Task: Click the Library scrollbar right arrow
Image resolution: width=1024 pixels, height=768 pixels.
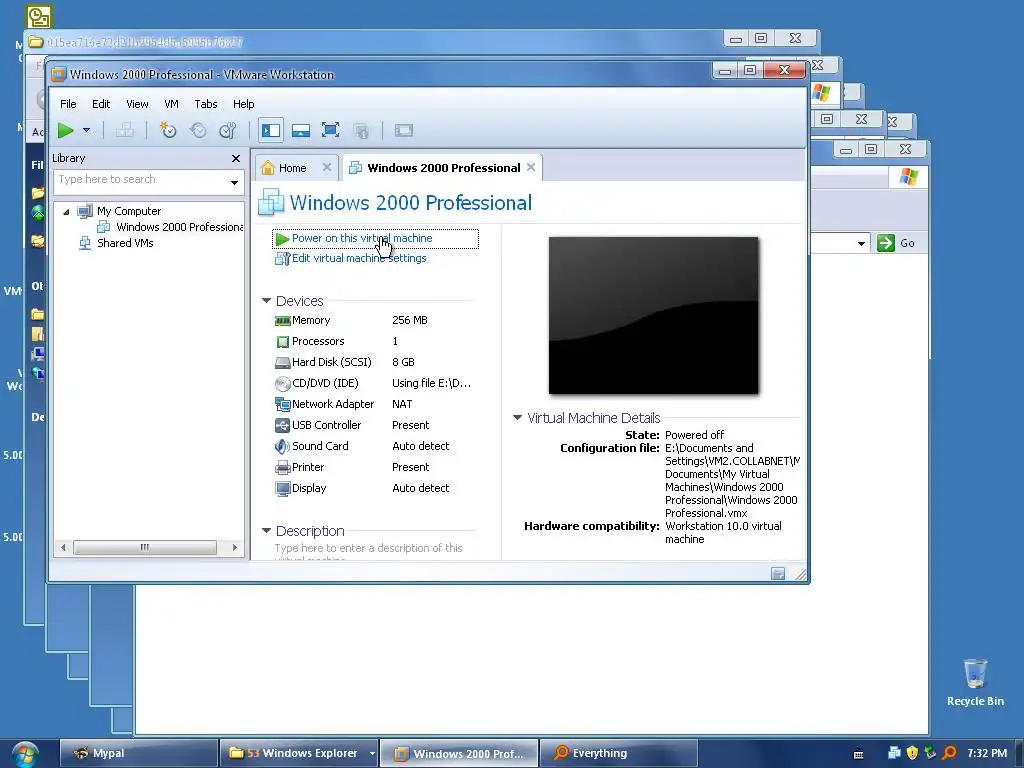Action: tap(234, 547)
